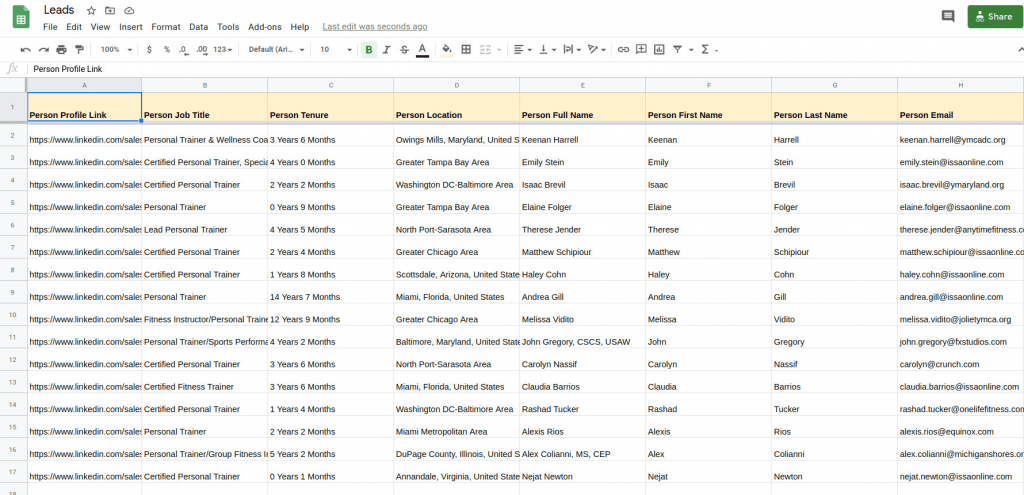Toggle strikethrough formatting

tap(404, 50)
